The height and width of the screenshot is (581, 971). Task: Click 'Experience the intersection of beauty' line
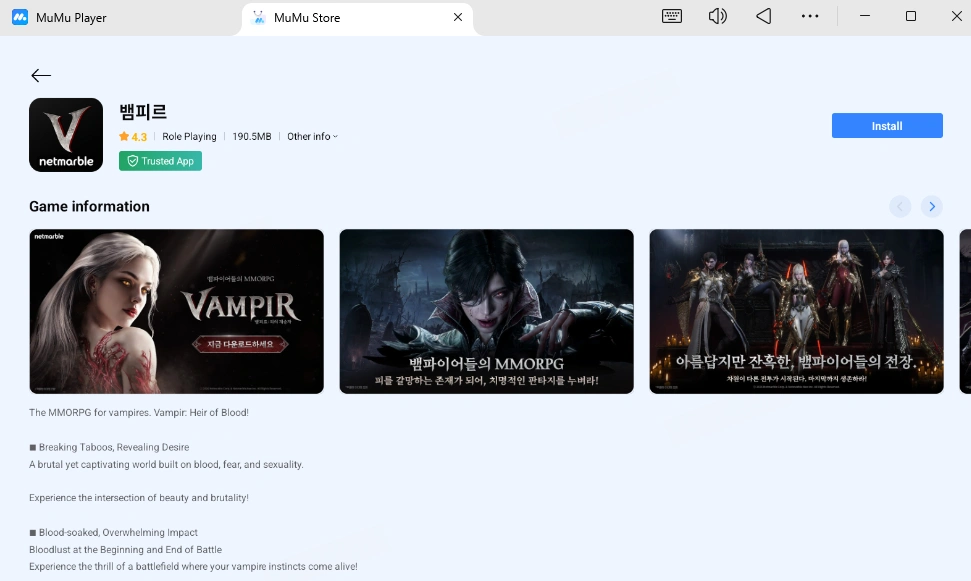[139, 498]
